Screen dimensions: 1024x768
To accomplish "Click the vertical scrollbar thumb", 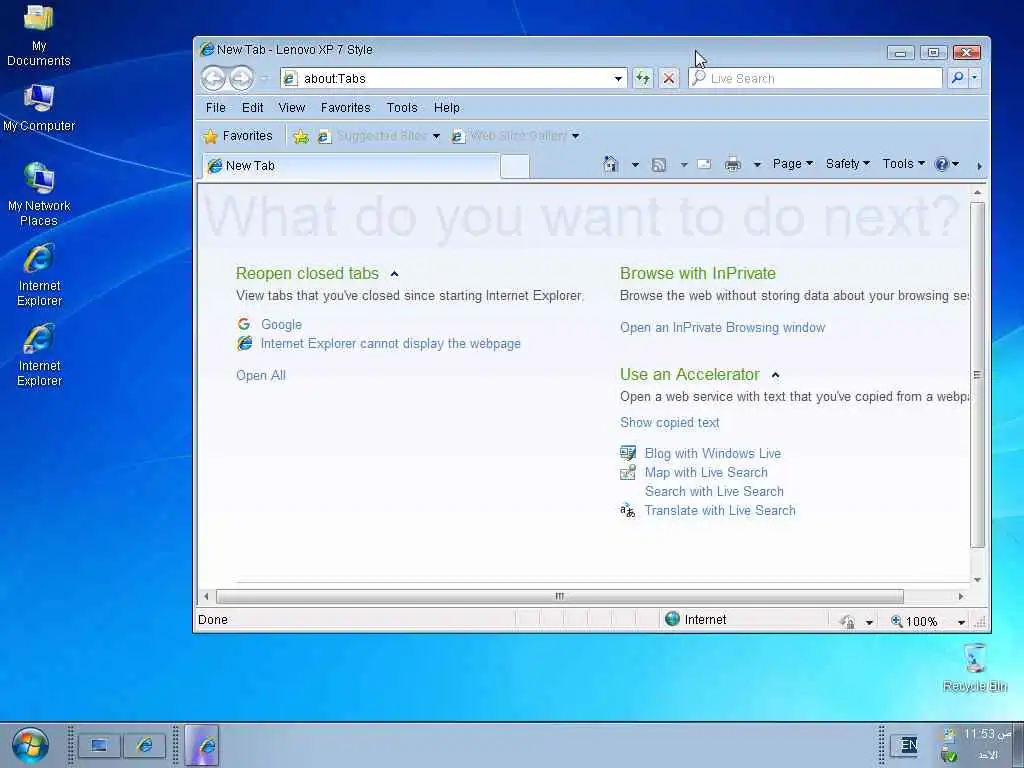I will [x=977, y=375].
